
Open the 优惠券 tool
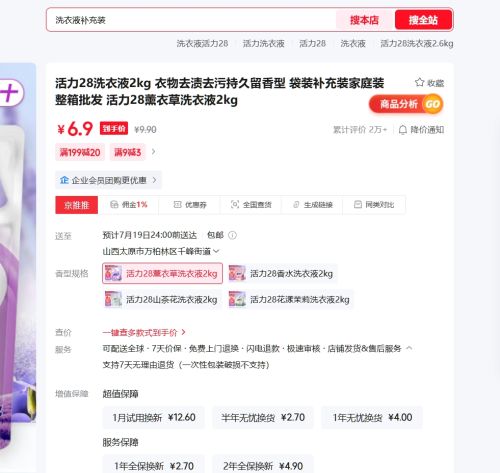[190, 205]
